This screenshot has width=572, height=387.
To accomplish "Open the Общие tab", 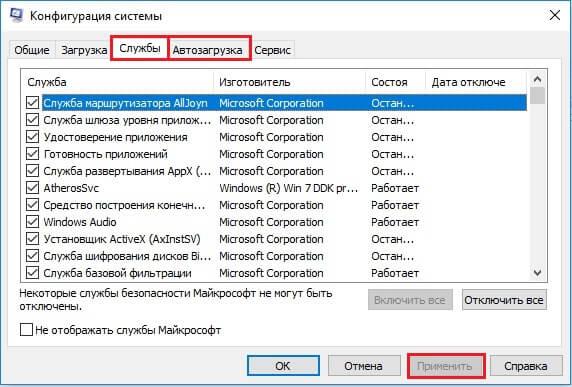I will click(32, 50).
